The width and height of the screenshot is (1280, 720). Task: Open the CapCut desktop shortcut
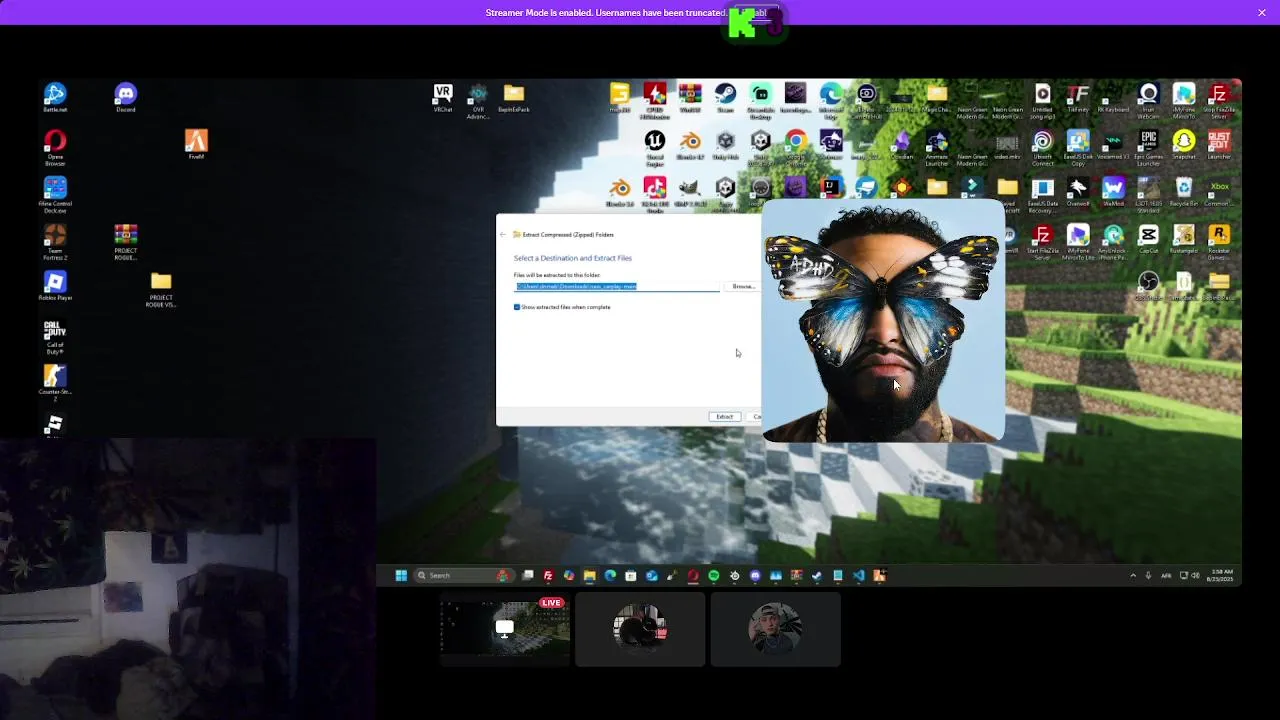1148,238
